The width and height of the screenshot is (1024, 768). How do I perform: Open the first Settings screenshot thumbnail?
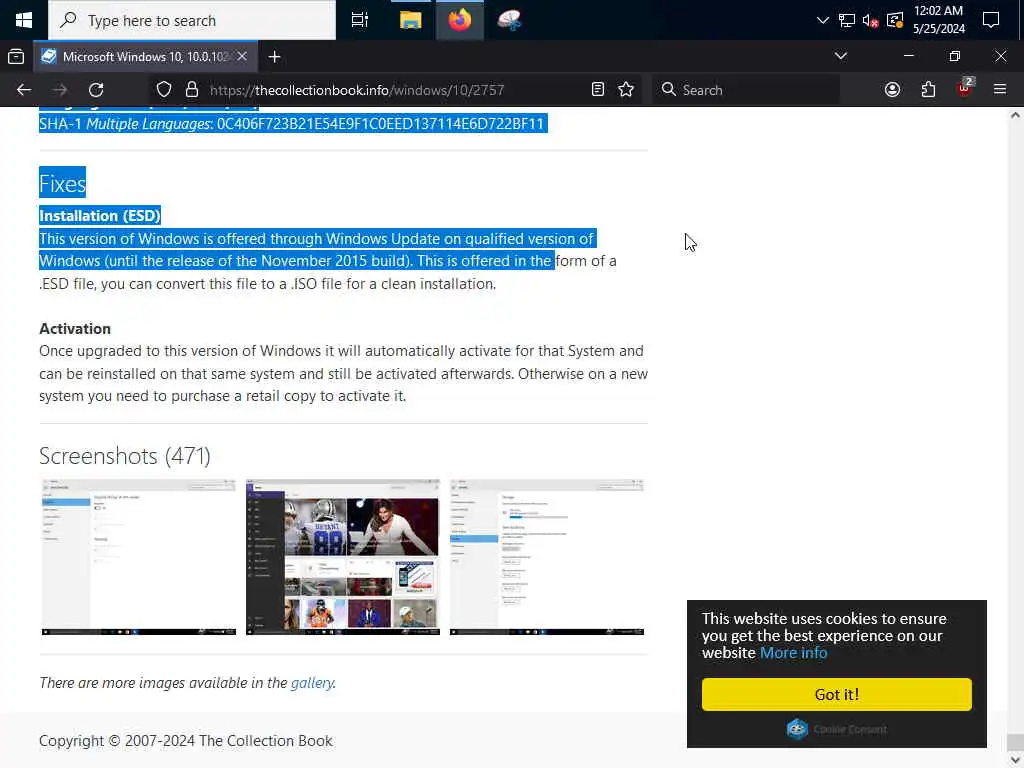tap(138, 556)
